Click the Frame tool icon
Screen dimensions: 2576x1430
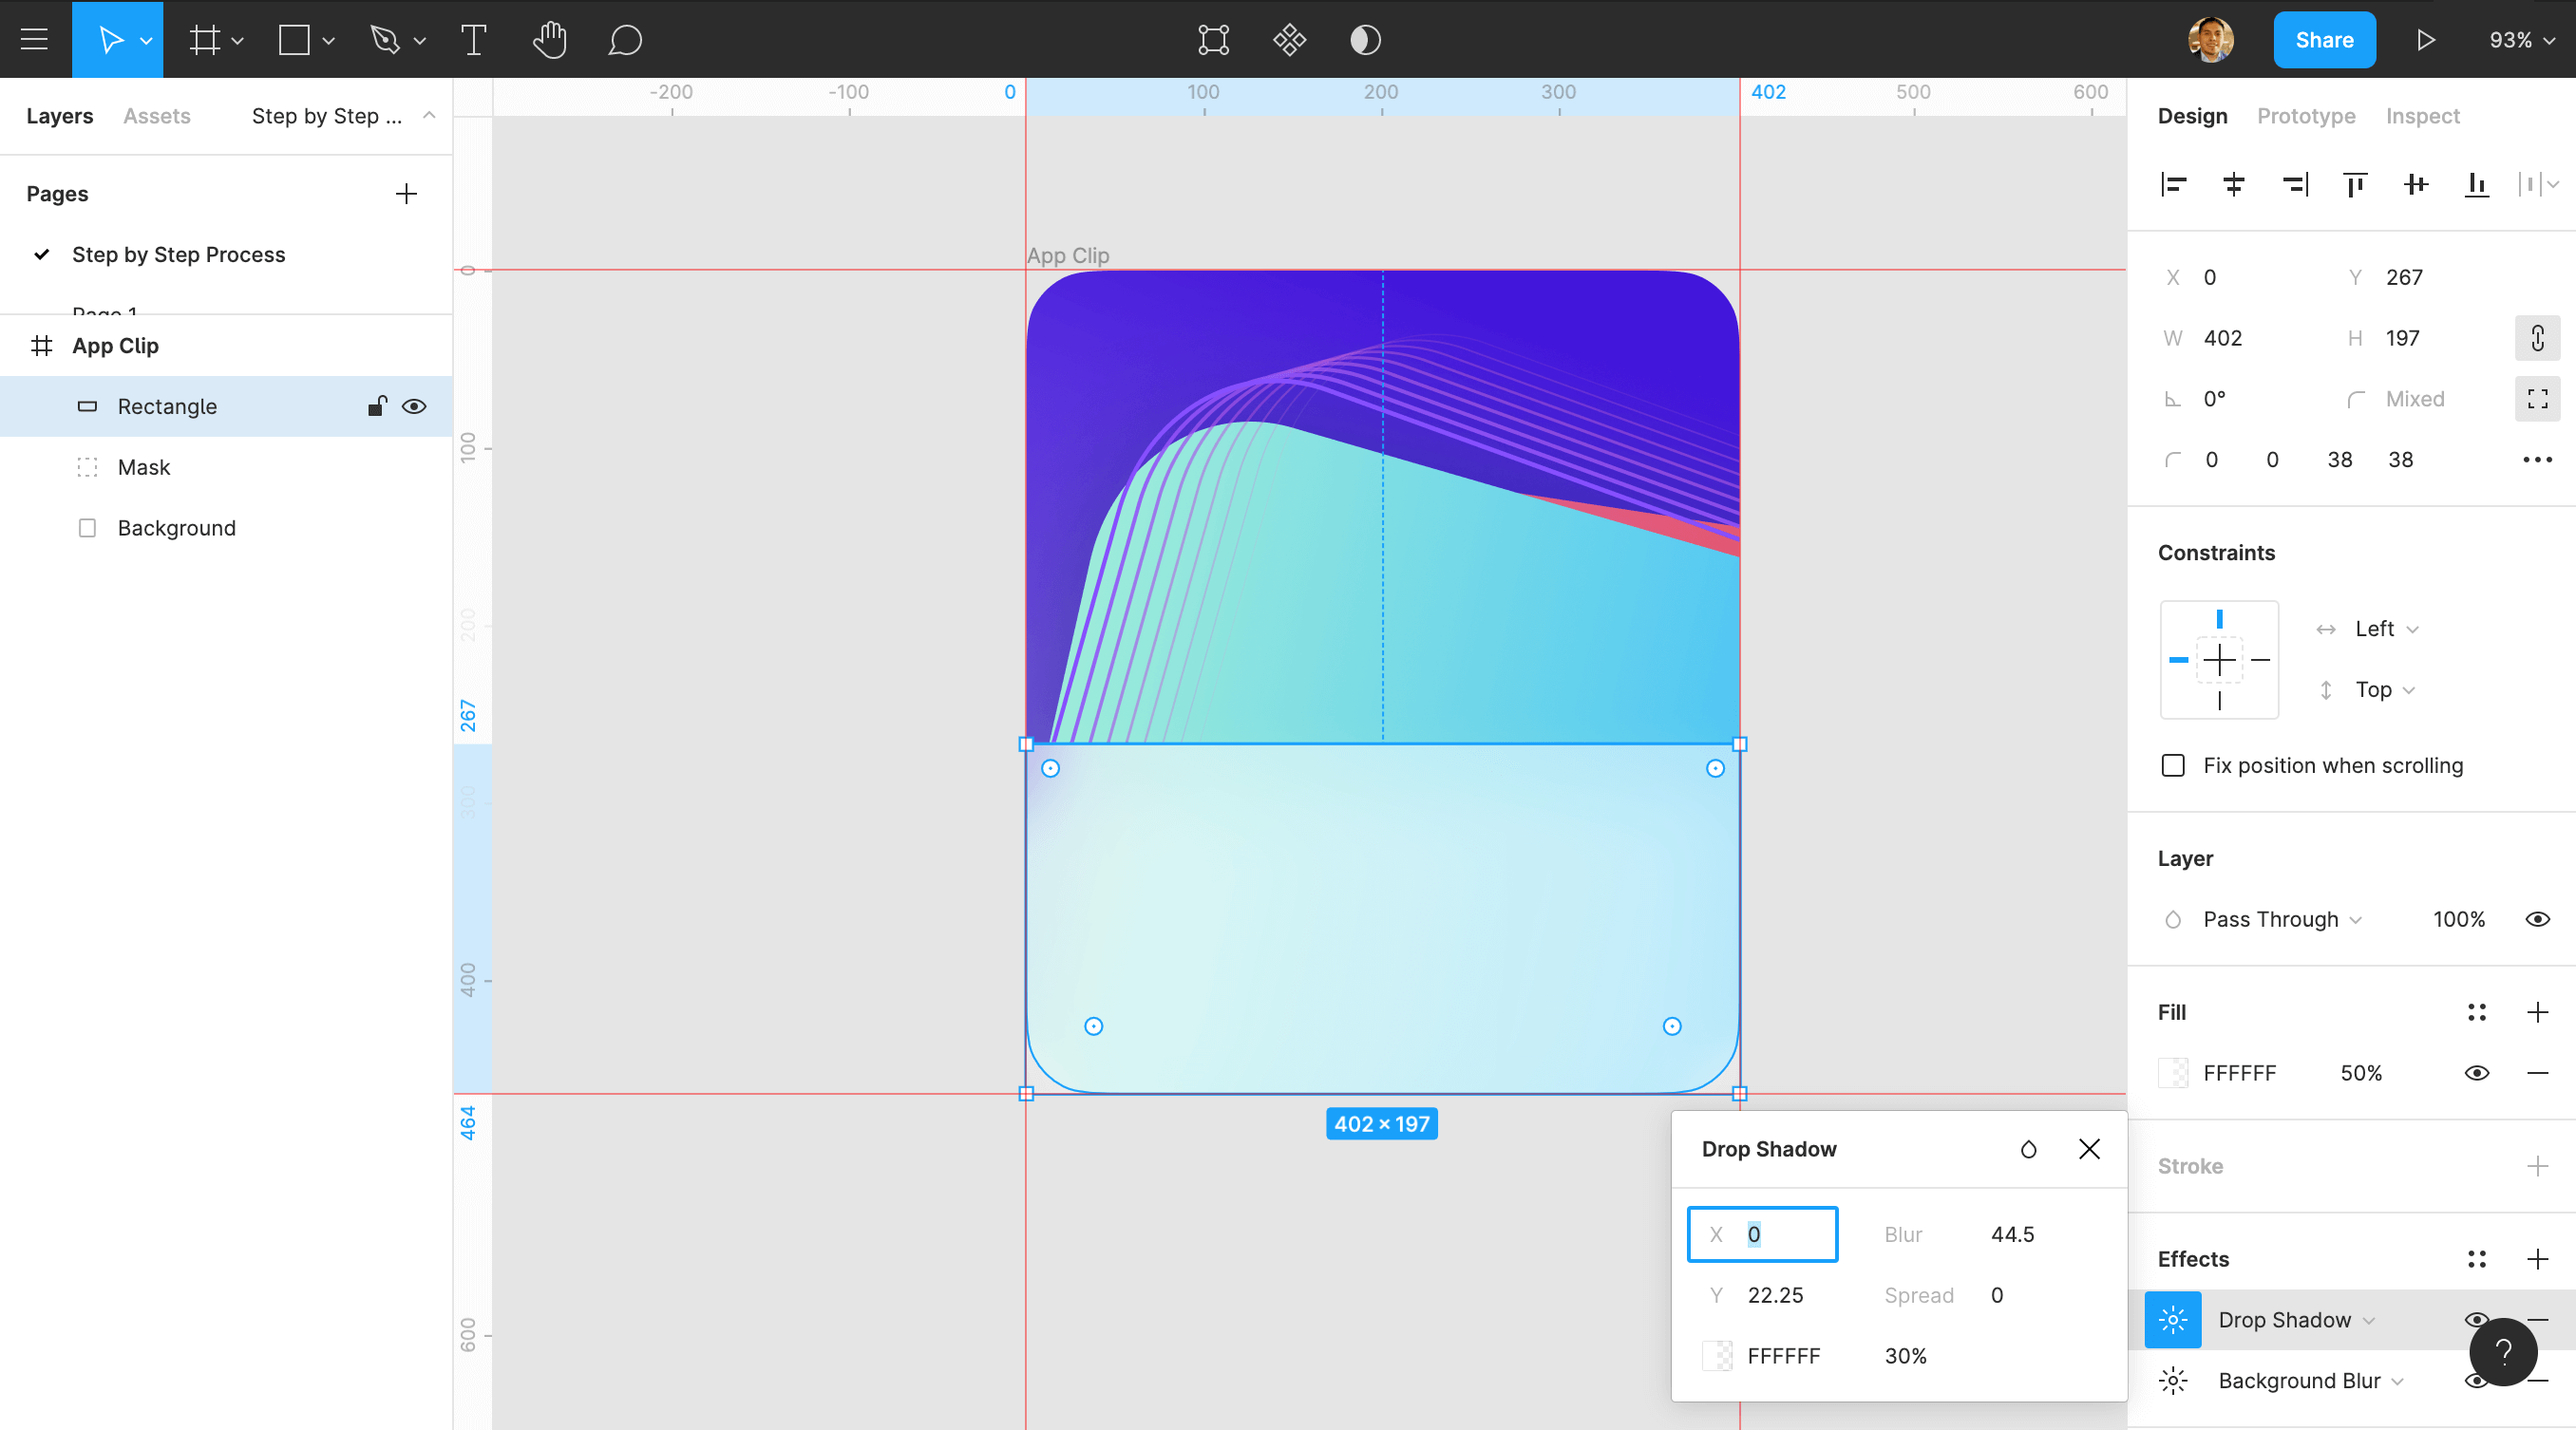pos(204,40)
